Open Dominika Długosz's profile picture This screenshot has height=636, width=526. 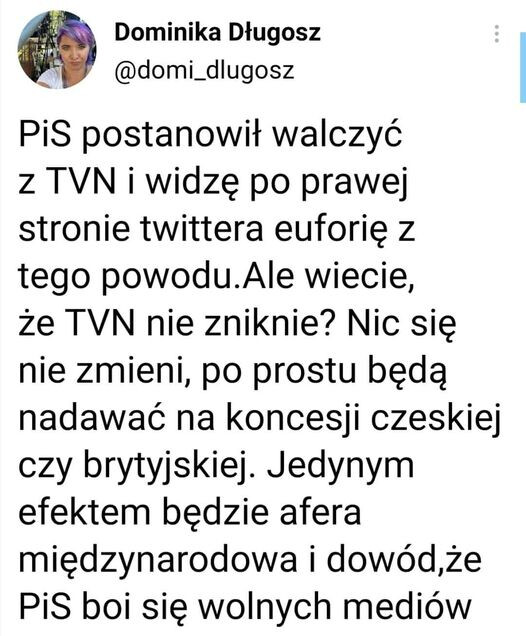click(x=57, y=49)
